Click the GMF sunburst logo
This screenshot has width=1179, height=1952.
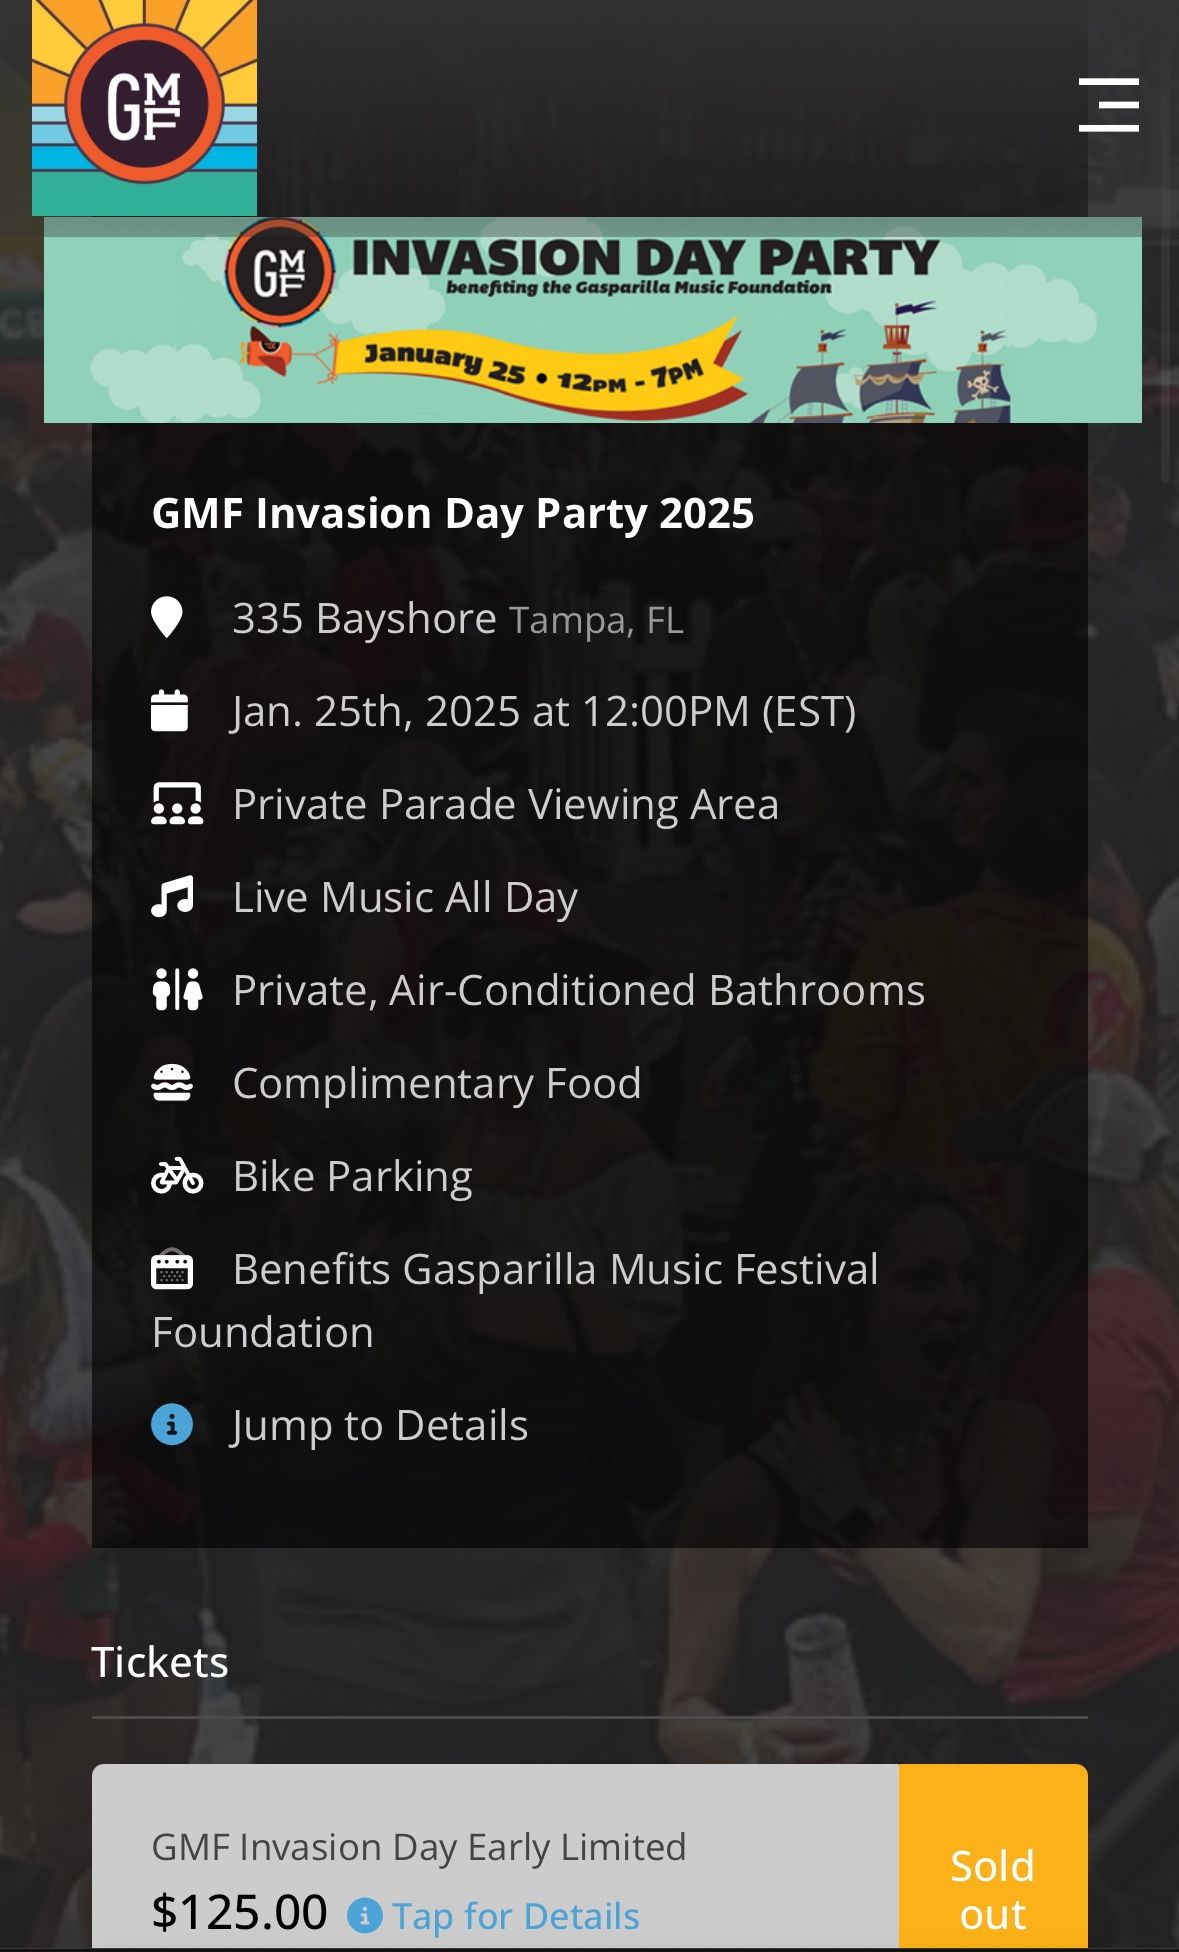pyautogui.click(x=144, y=106)
